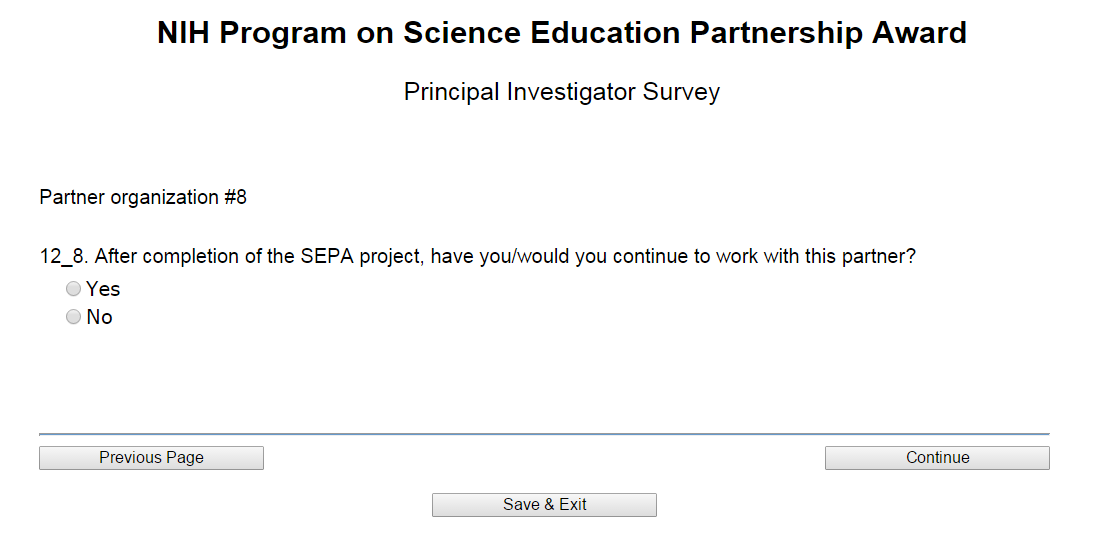Choose the second radio option under question 12_8
Screen dimensions: 1096x549
click(x=73, y=317)
